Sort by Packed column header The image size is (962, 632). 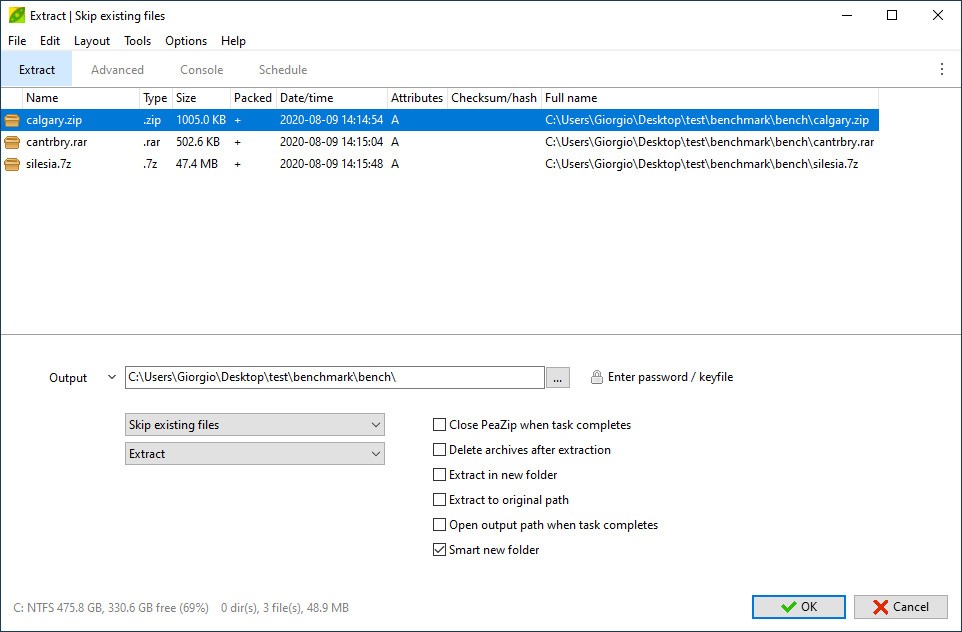point(253,98)
